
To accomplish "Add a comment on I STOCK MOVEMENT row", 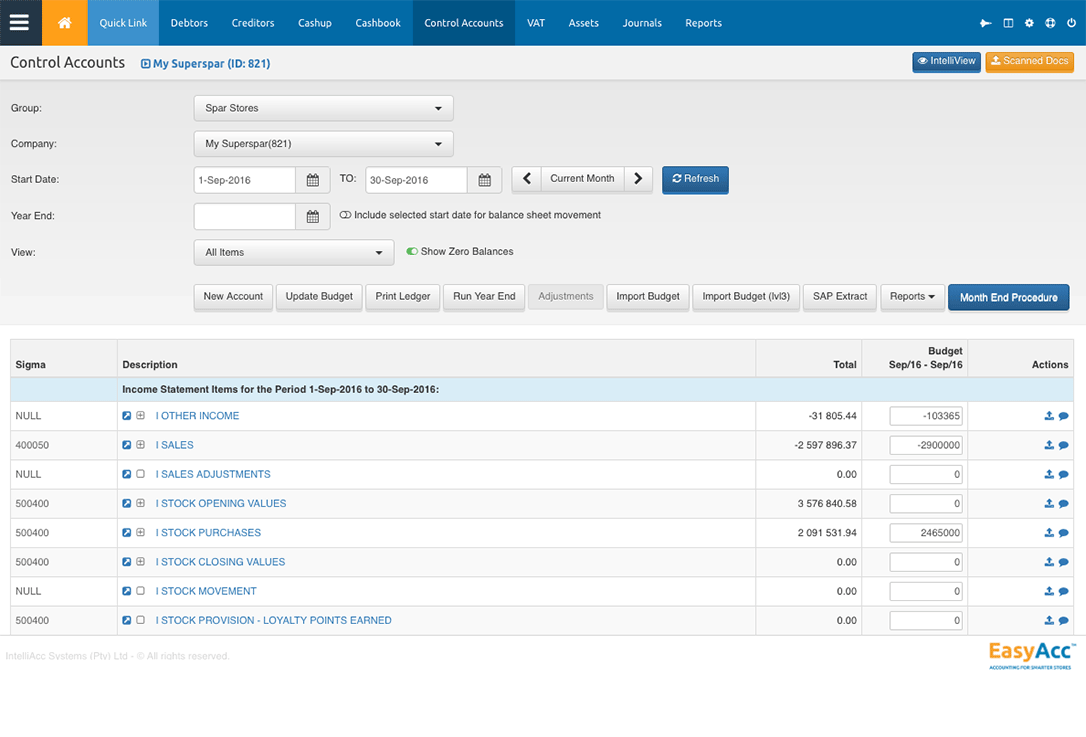I will click(1063, 592).
